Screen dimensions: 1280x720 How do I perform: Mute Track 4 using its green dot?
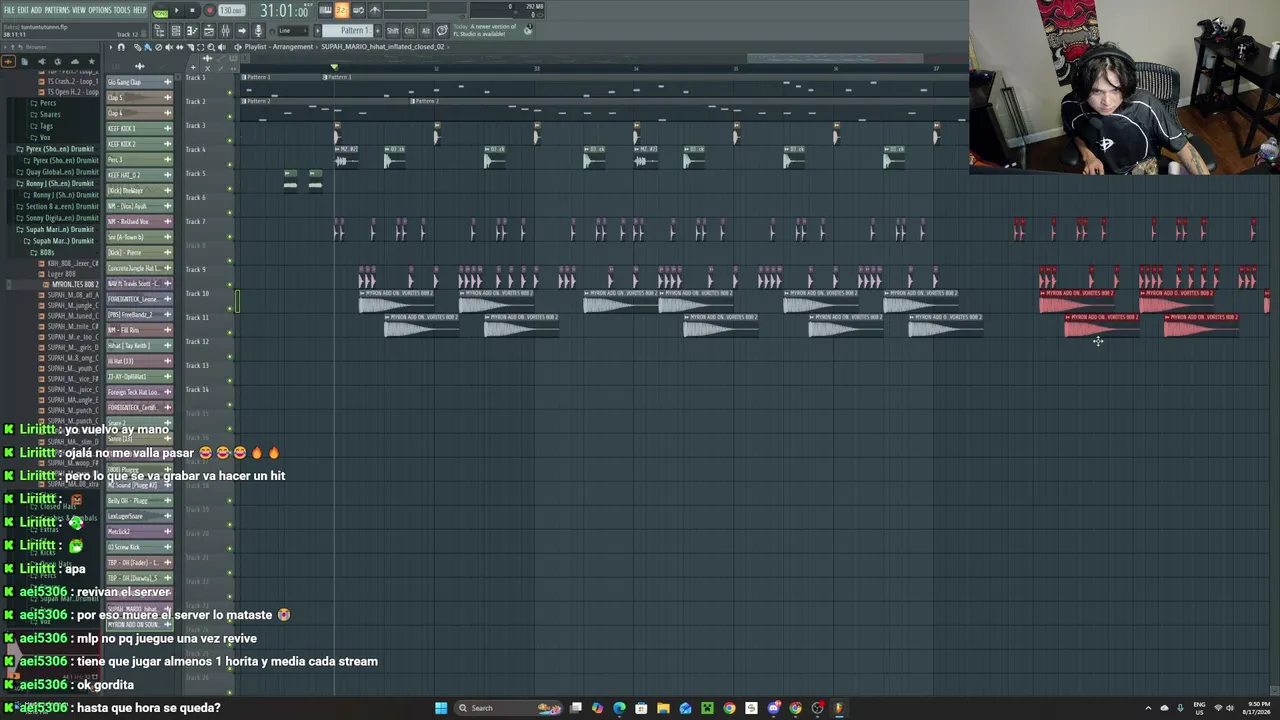coord(230,165)
